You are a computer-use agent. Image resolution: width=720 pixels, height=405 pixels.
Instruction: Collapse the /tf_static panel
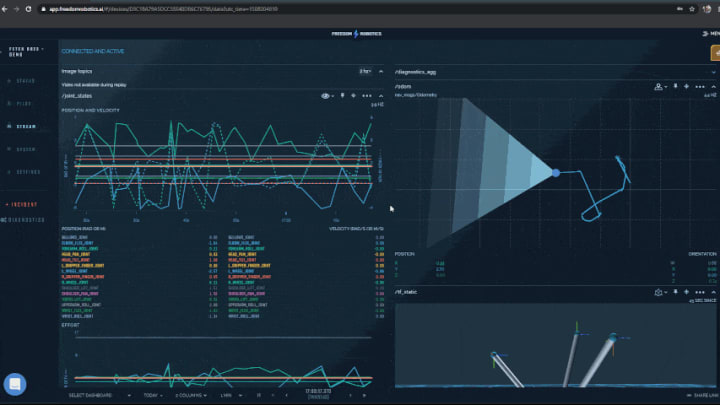(x=714, y=292)
